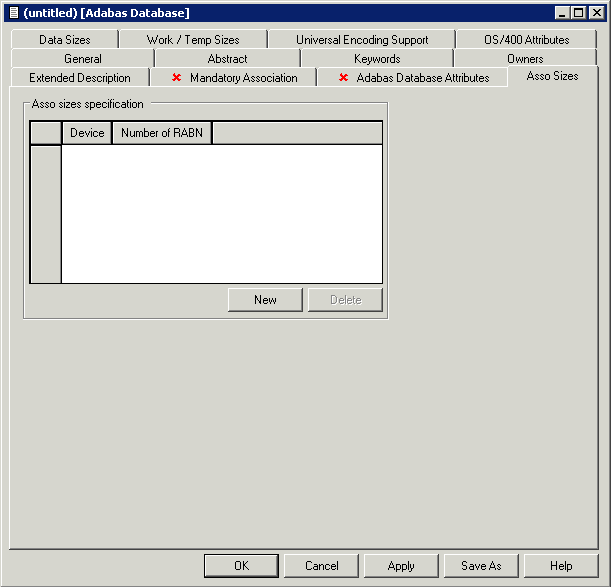Click the red X icon on Mandatory Association tab
This screenshot has width=611, height=587.
point(177,78)
